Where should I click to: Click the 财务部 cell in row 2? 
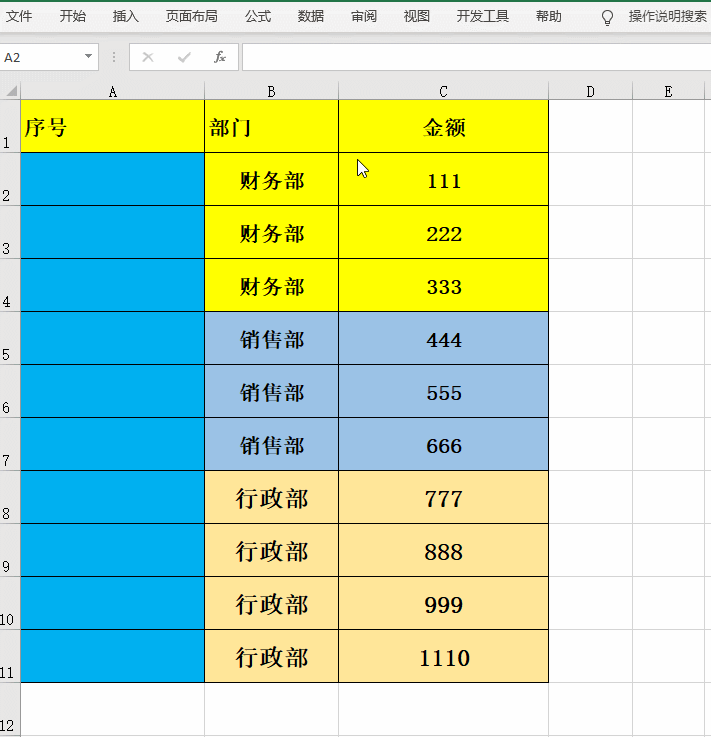[272, 179]
